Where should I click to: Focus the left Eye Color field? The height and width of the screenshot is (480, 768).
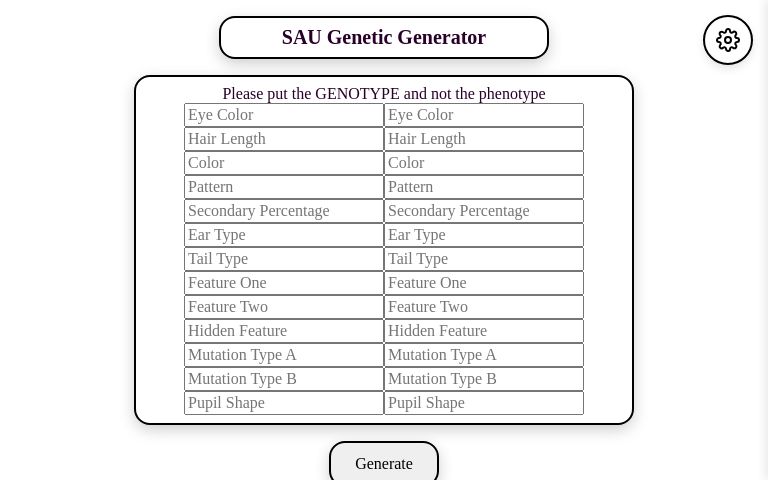(284, 115)
